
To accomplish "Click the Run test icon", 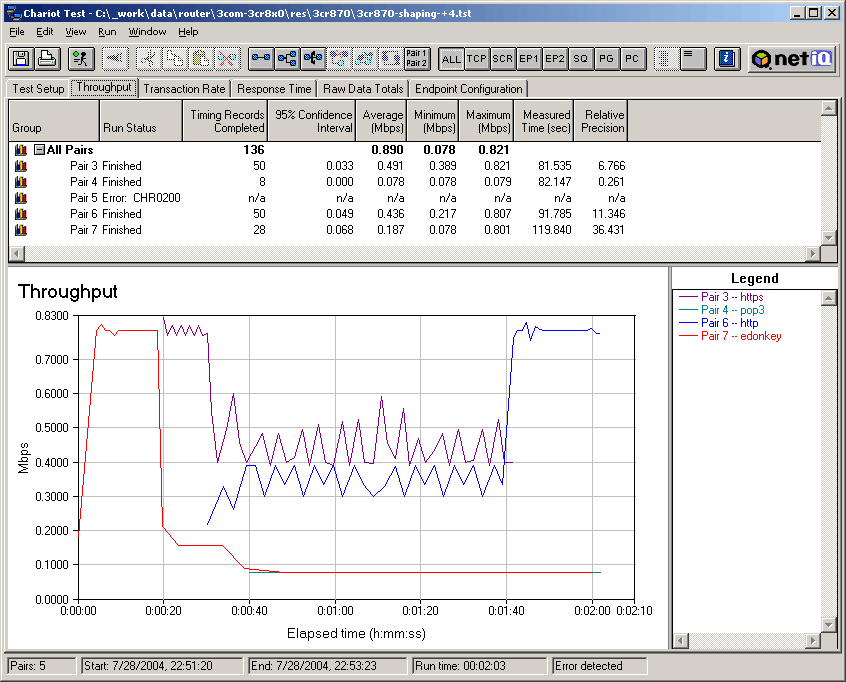I will 82,59.
